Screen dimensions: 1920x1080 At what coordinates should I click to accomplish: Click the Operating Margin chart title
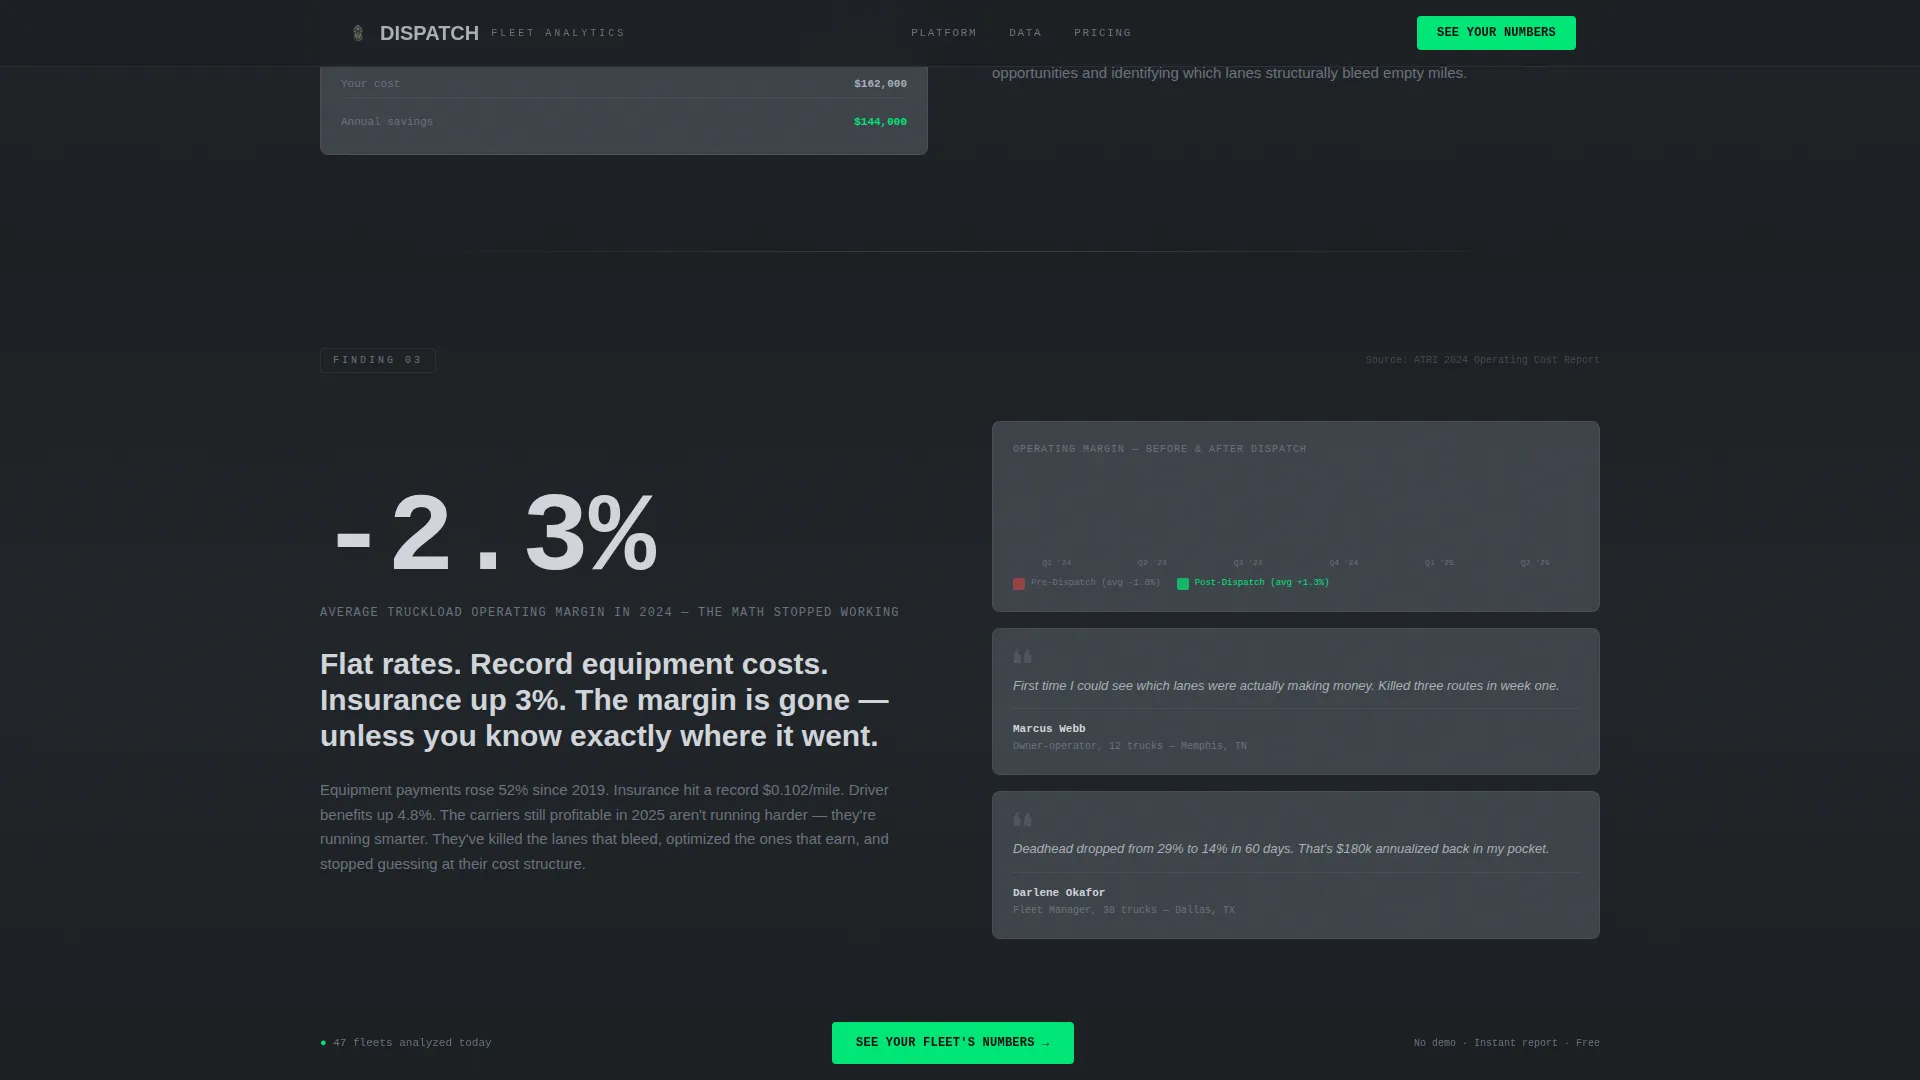(x=1159, y=449)
